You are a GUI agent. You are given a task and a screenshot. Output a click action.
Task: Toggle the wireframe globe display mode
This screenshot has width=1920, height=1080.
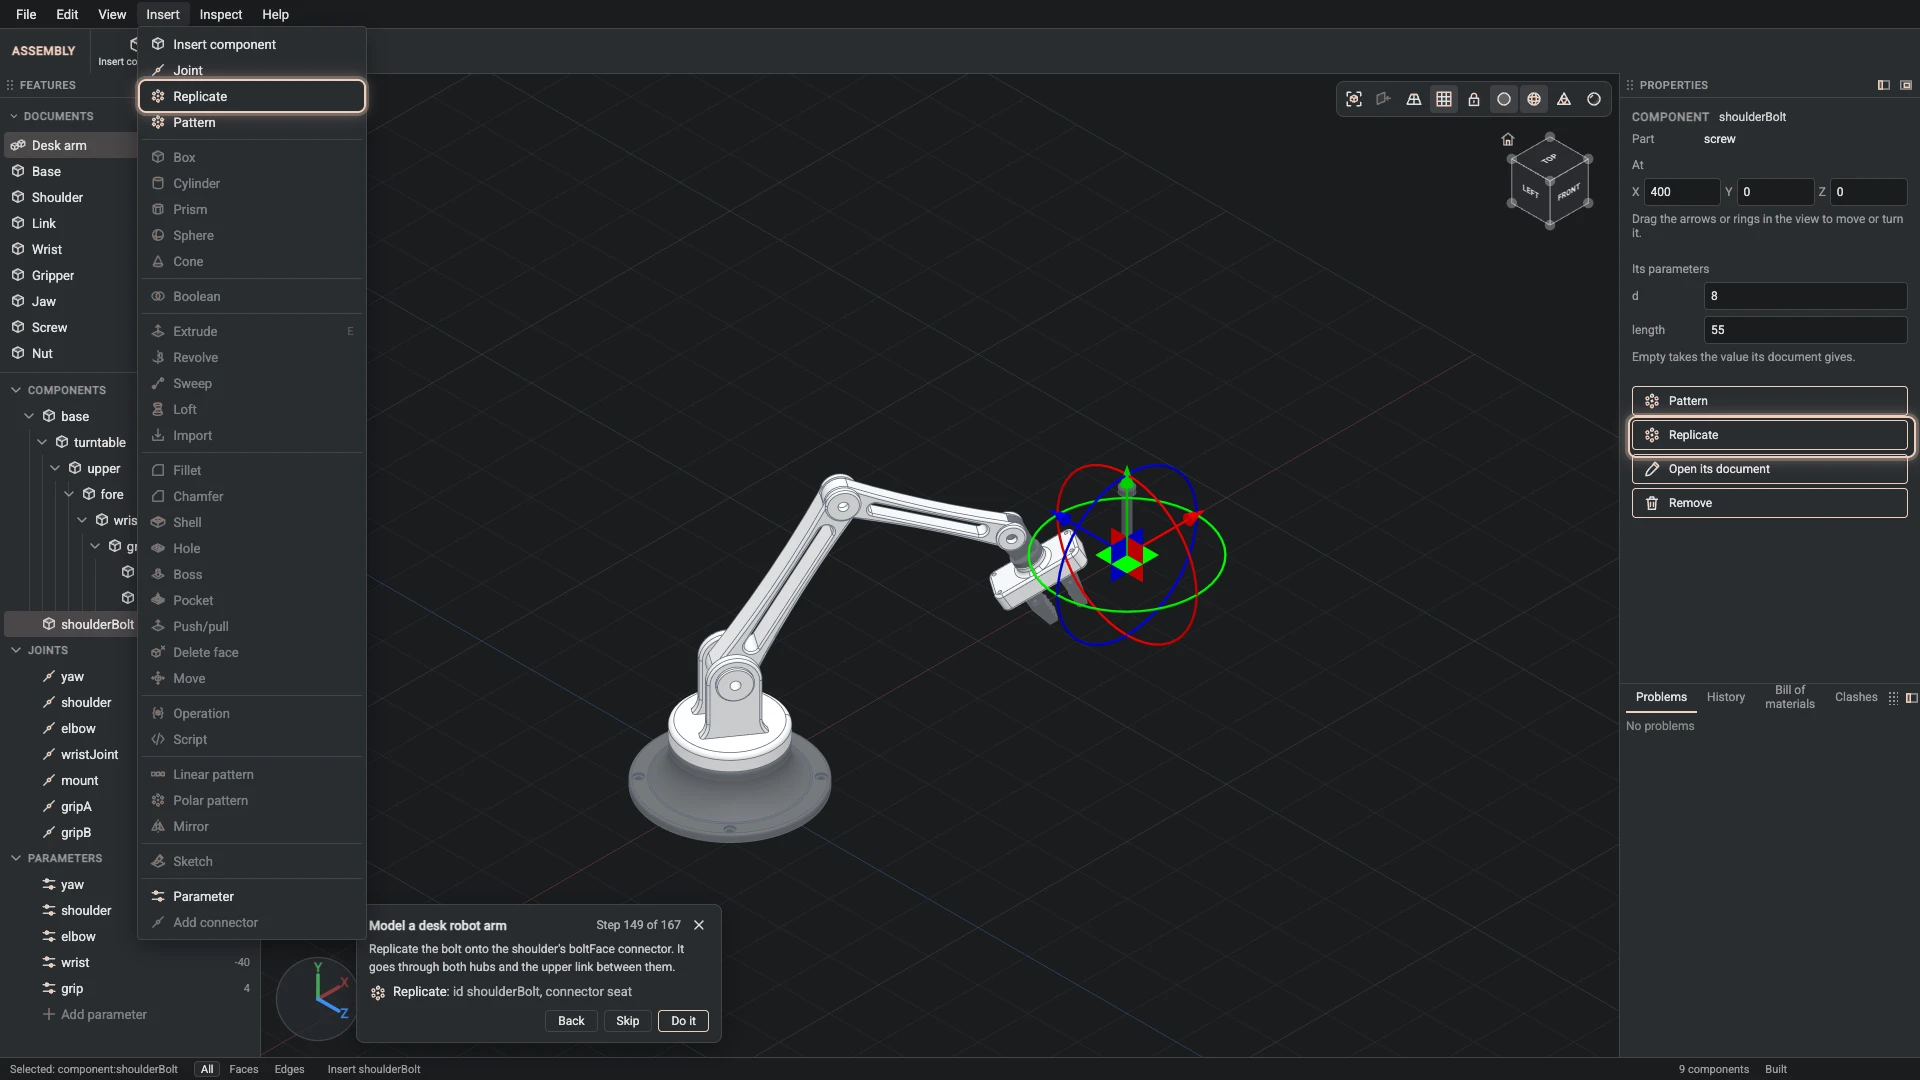click(x=1534, y=99)
